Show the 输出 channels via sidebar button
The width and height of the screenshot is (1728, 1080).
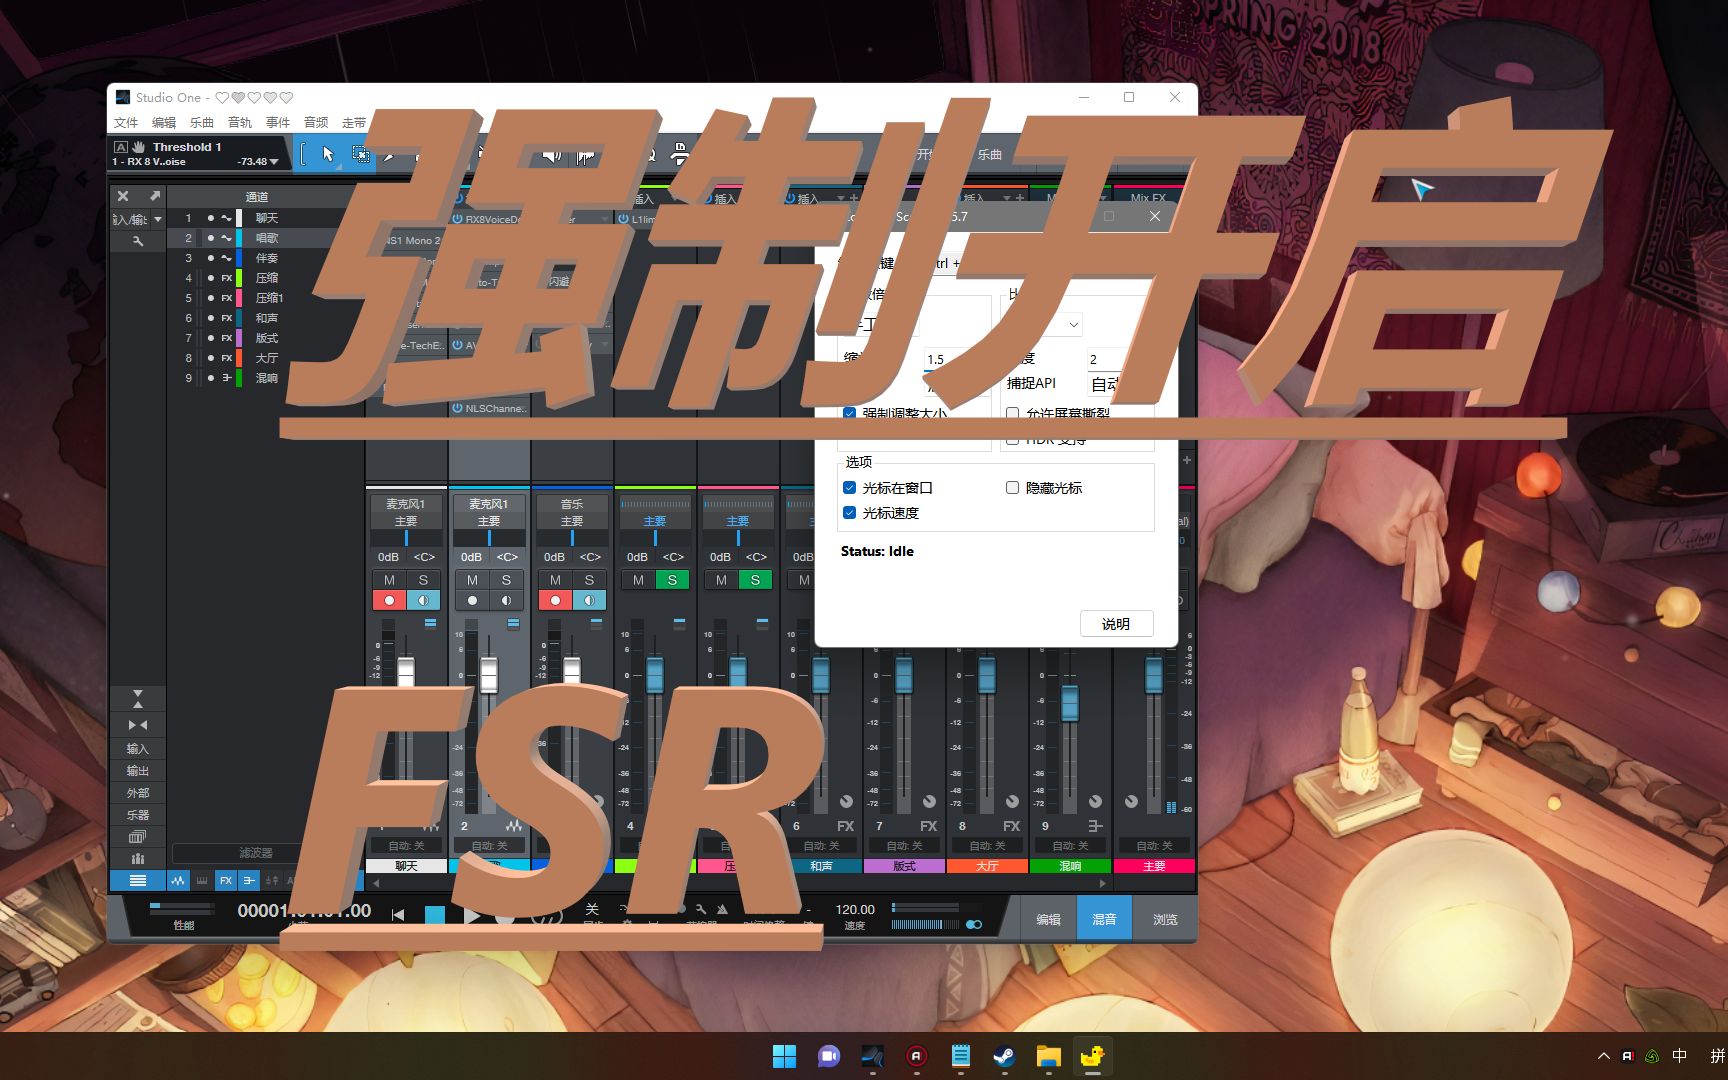[138, 771]
